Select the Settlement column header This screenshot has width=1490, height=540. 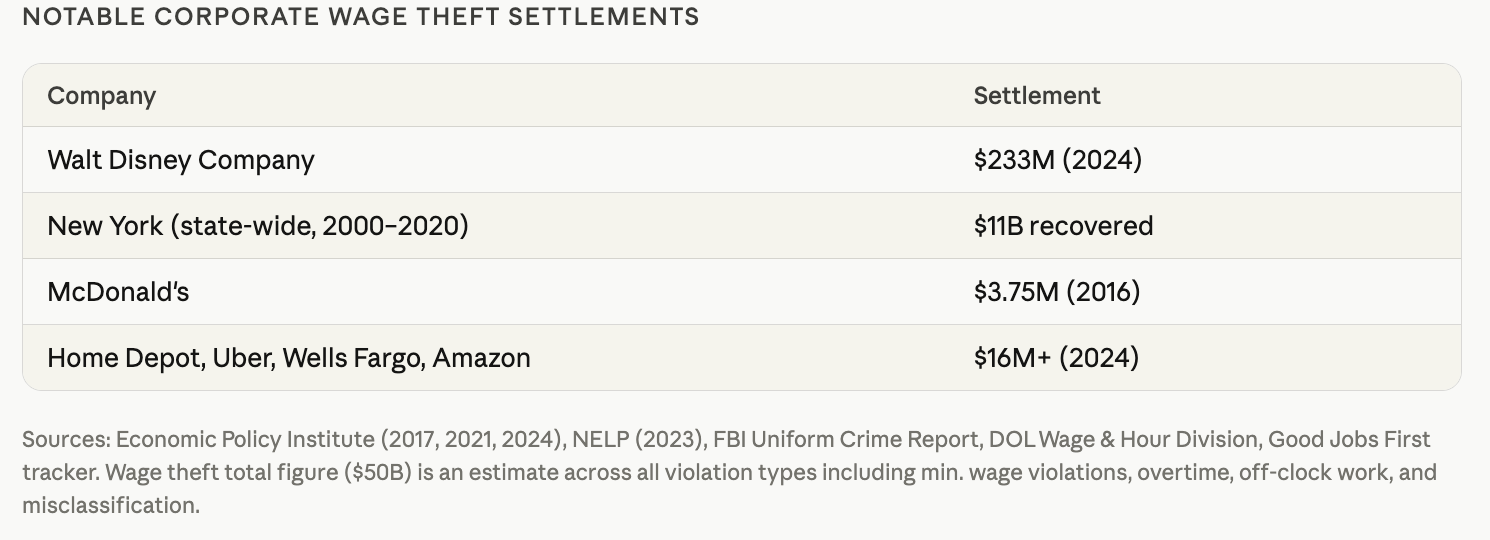pos(1037,96)
